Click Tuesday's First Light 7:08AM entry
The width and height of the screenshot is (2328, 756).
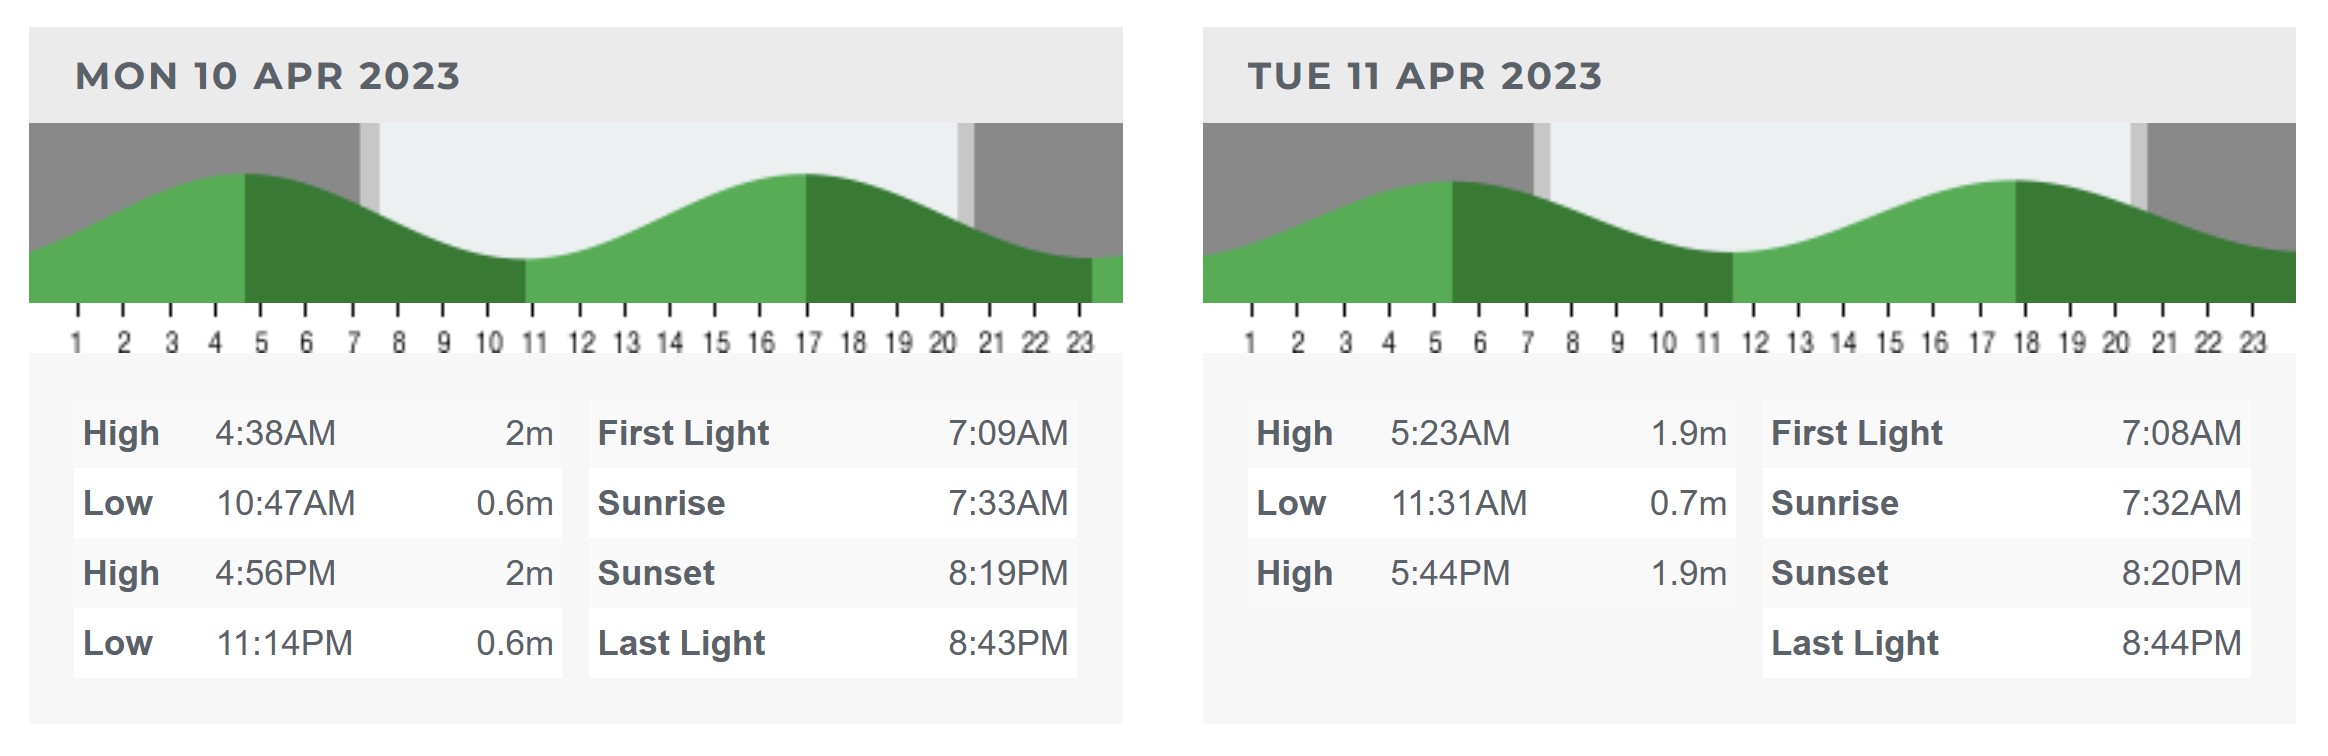click(2006, 433)
